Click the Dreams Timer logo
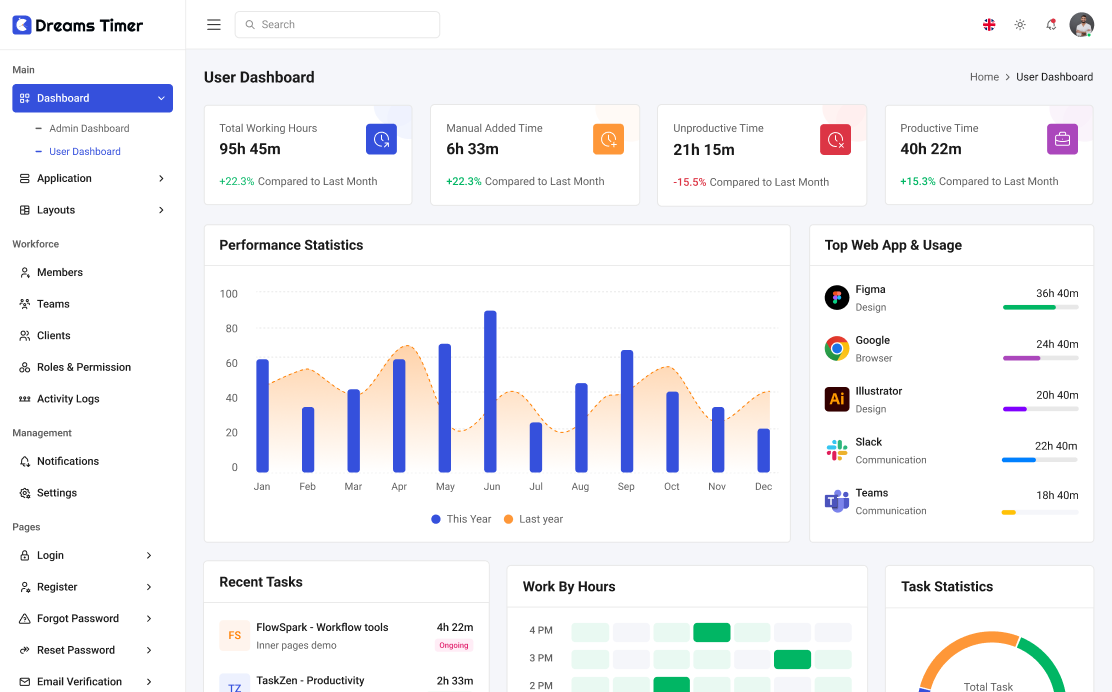 [x=78, y=25]
